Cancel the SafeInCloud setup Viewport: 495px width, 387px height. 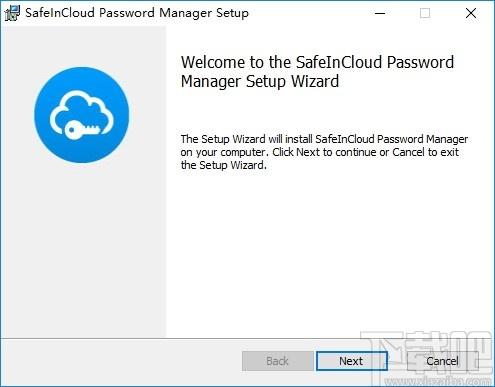[x=442, y=361]
